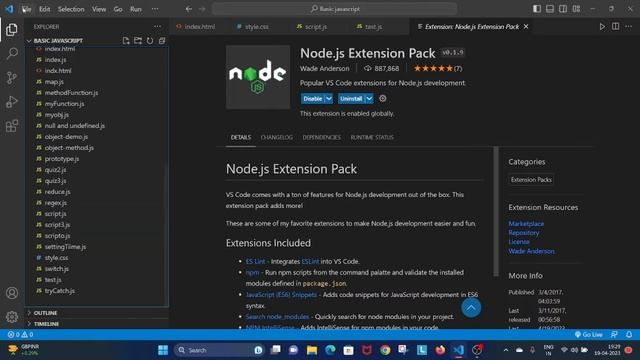Image resolution: width=640 pixels, height=360 pixels.
Task: Open editor more actions ellipsis
Action: tap(629, 27)
